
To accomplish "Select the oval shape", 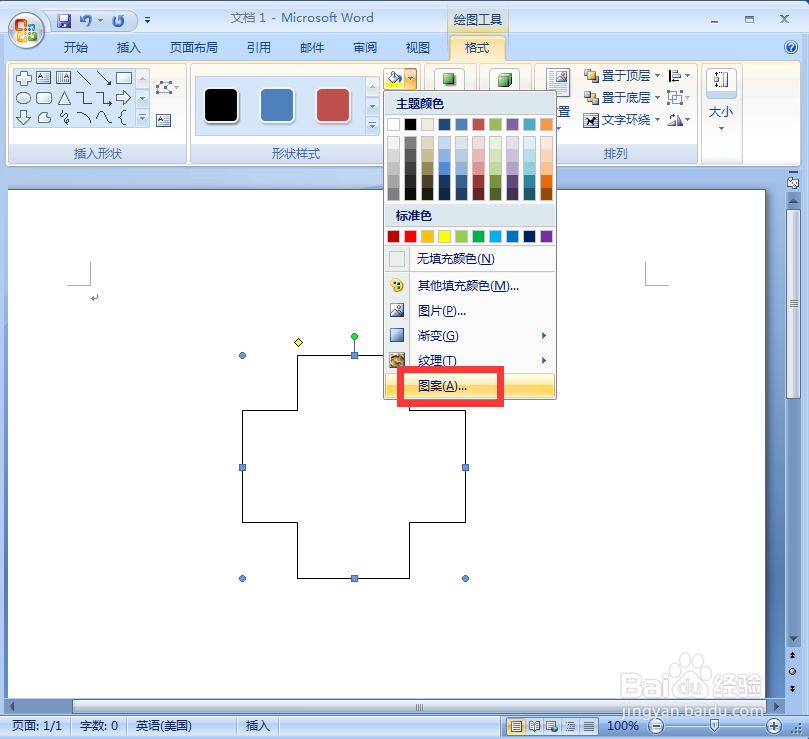I will [24, 98].
